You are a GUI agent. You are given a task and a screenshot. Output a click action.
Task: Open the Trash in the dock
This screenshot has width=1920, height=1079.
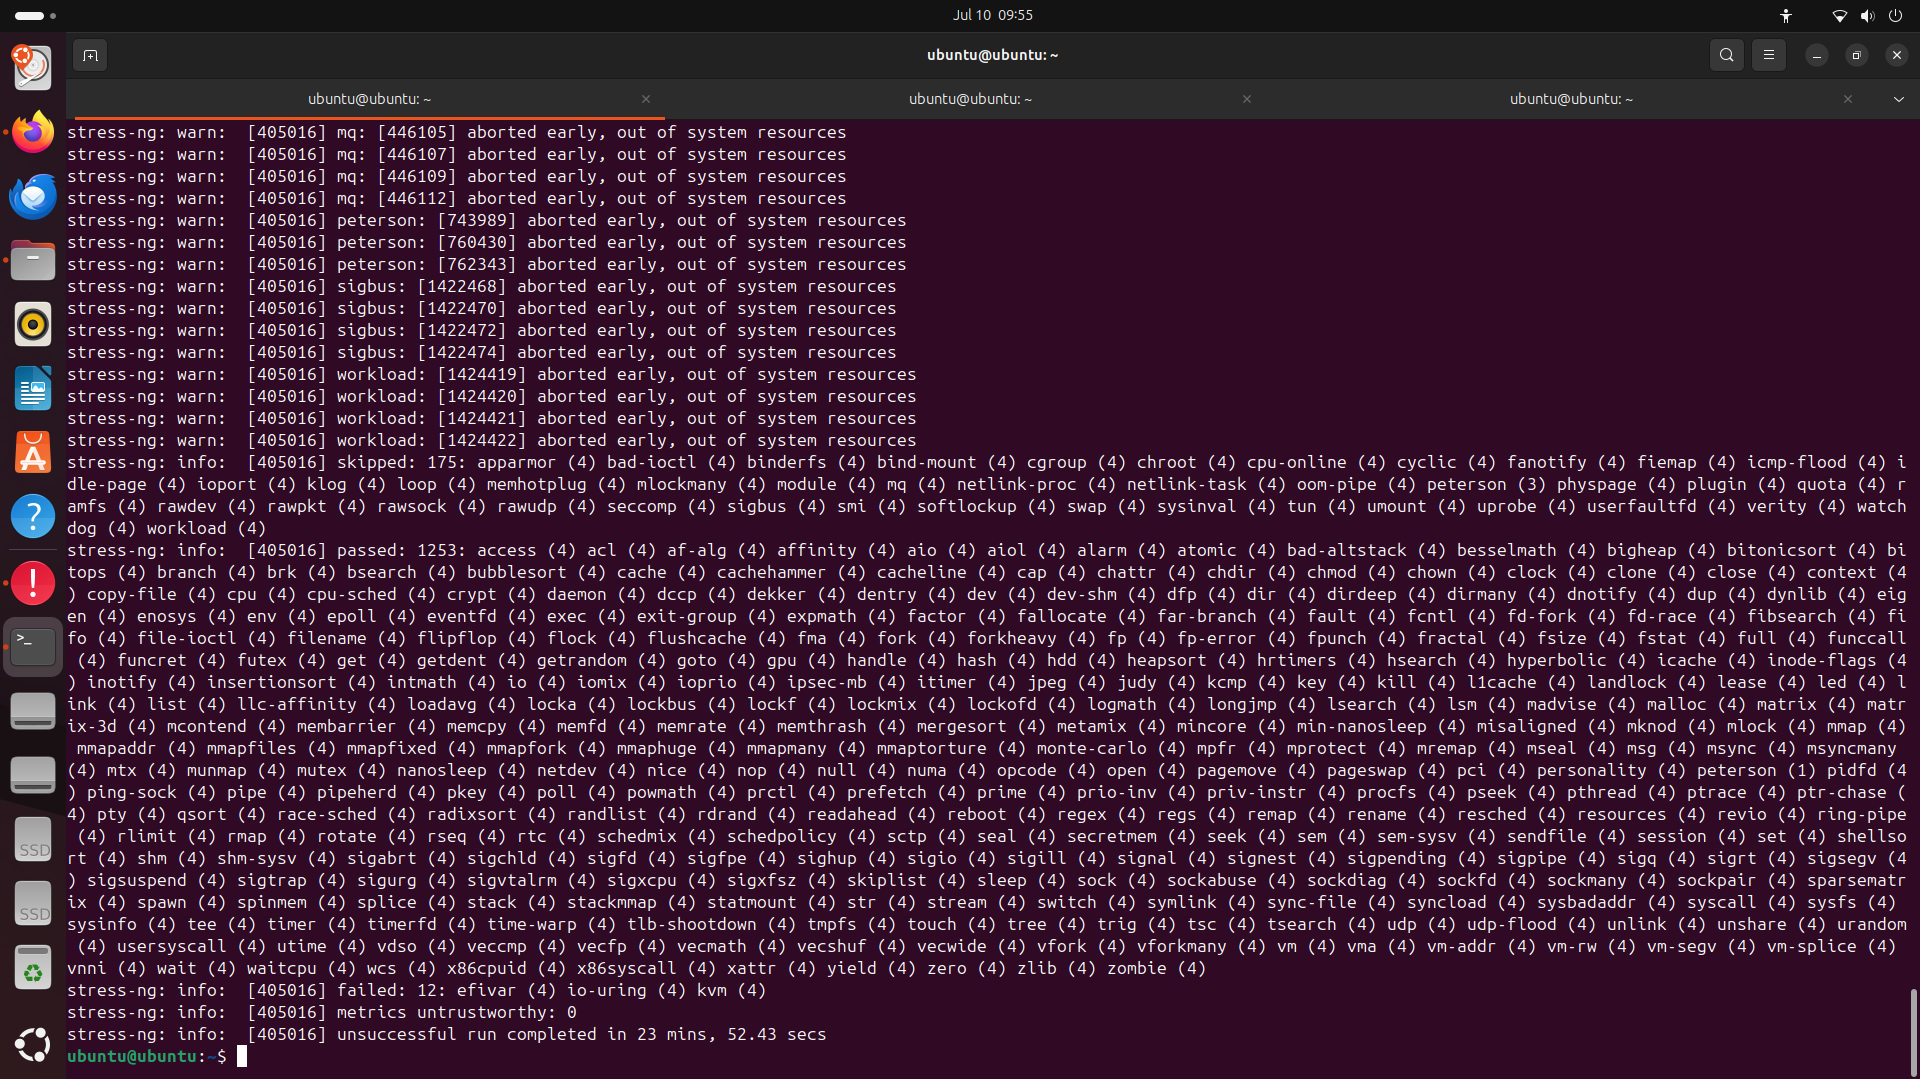pyautogui.click(x=33, y=969)
